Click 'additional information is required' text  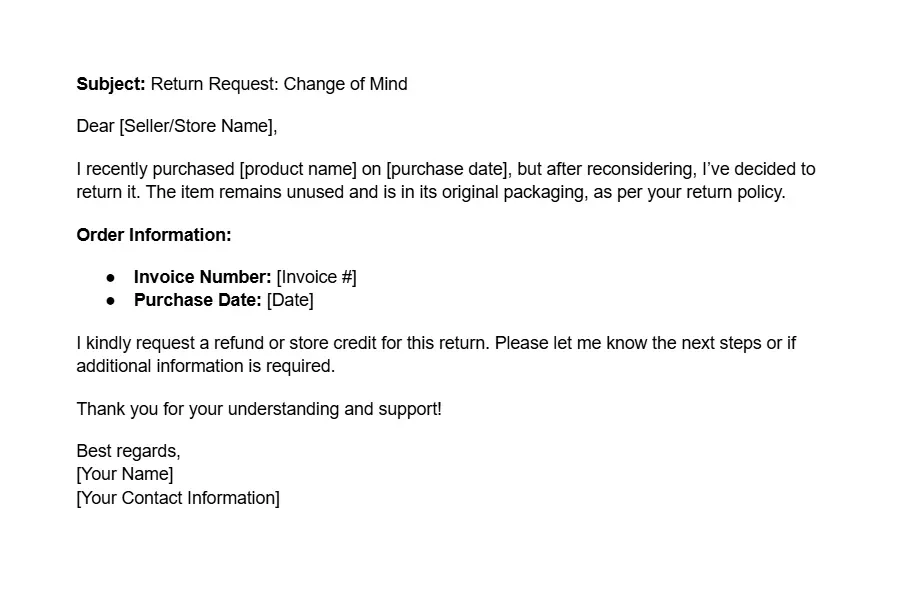pyautogui.click(x=206, y=366)
